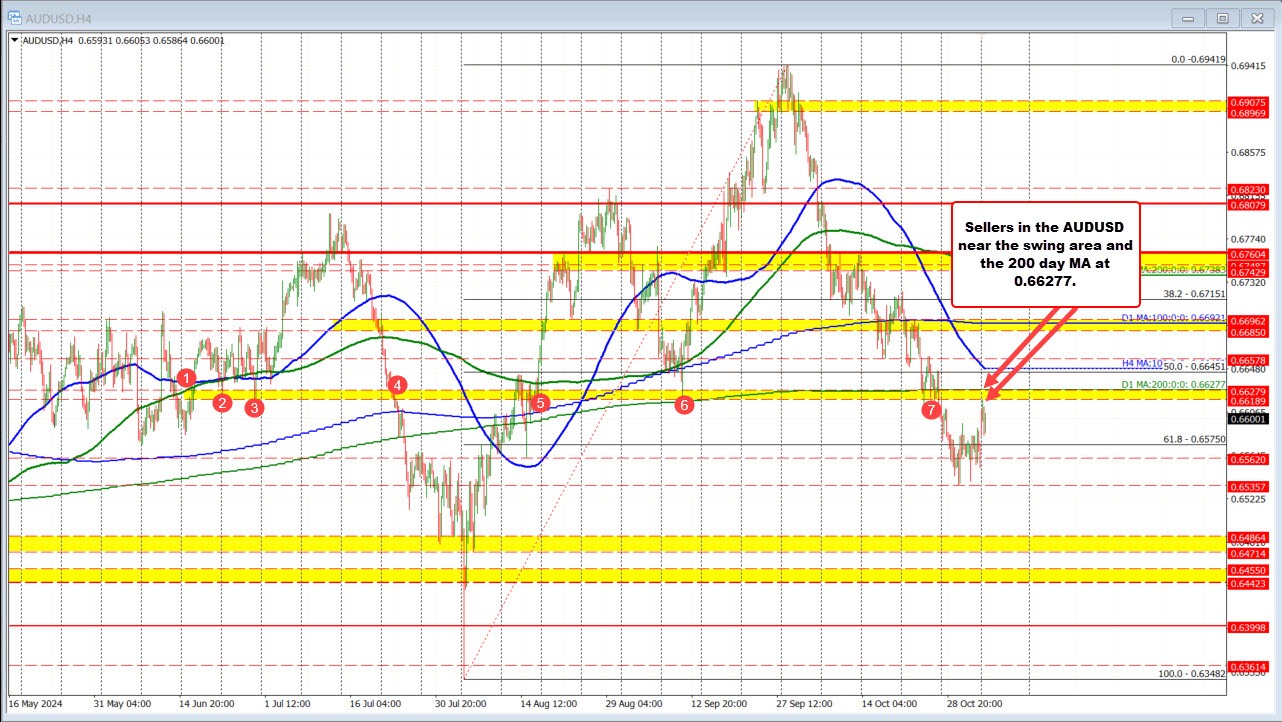1282x722 pixels.
Task: Click the AUDUSD chart icon in the title bar
Action: pyautogui.click(x=14, y=17)
